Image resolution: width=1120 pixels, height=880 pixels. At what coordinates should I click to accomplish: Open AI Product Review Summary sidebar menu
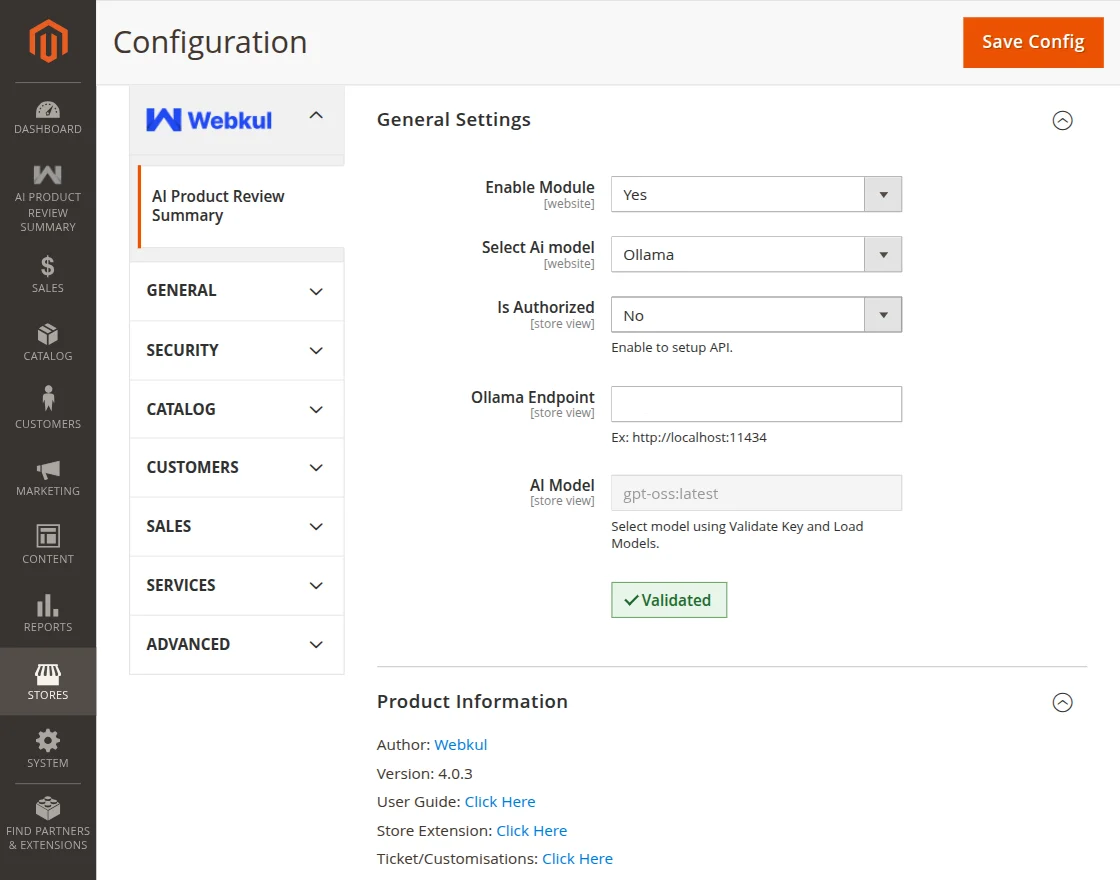point(48,199)
